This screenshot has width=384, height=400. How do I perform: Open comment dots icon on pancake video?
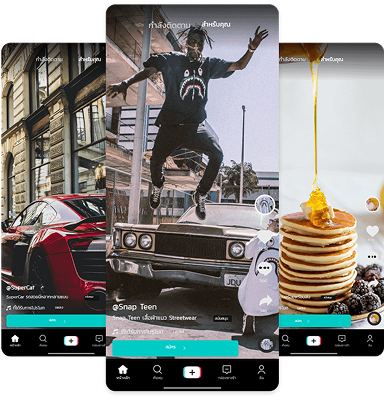click(372, 257)
